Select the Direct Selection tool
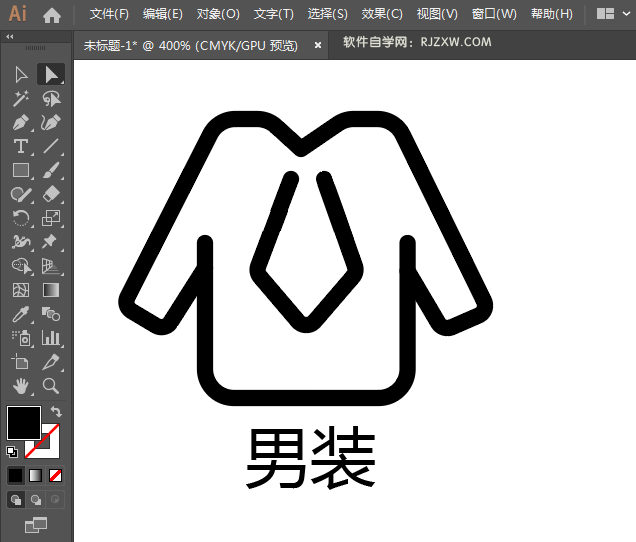The height and width of the screenshot is (542, 636). pyautogui.click(x=51, y=75)
